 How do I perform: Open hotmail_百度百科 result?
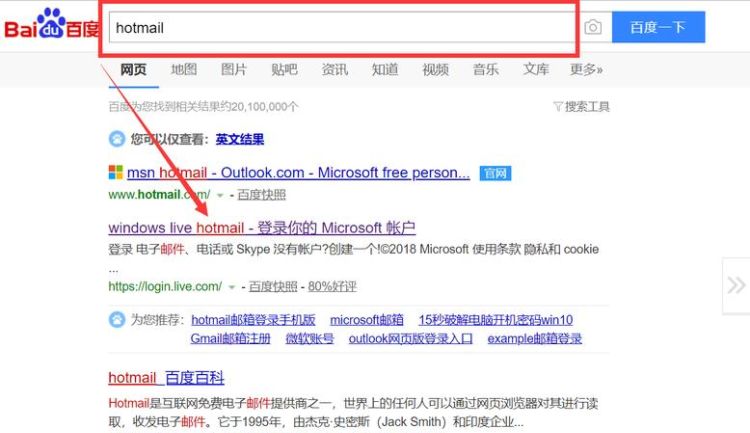click(166, 377)
